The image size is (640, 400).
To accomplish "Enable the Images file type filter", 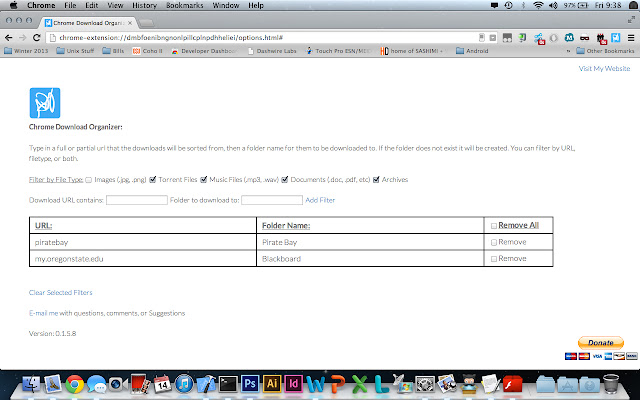I will [89, 180].
